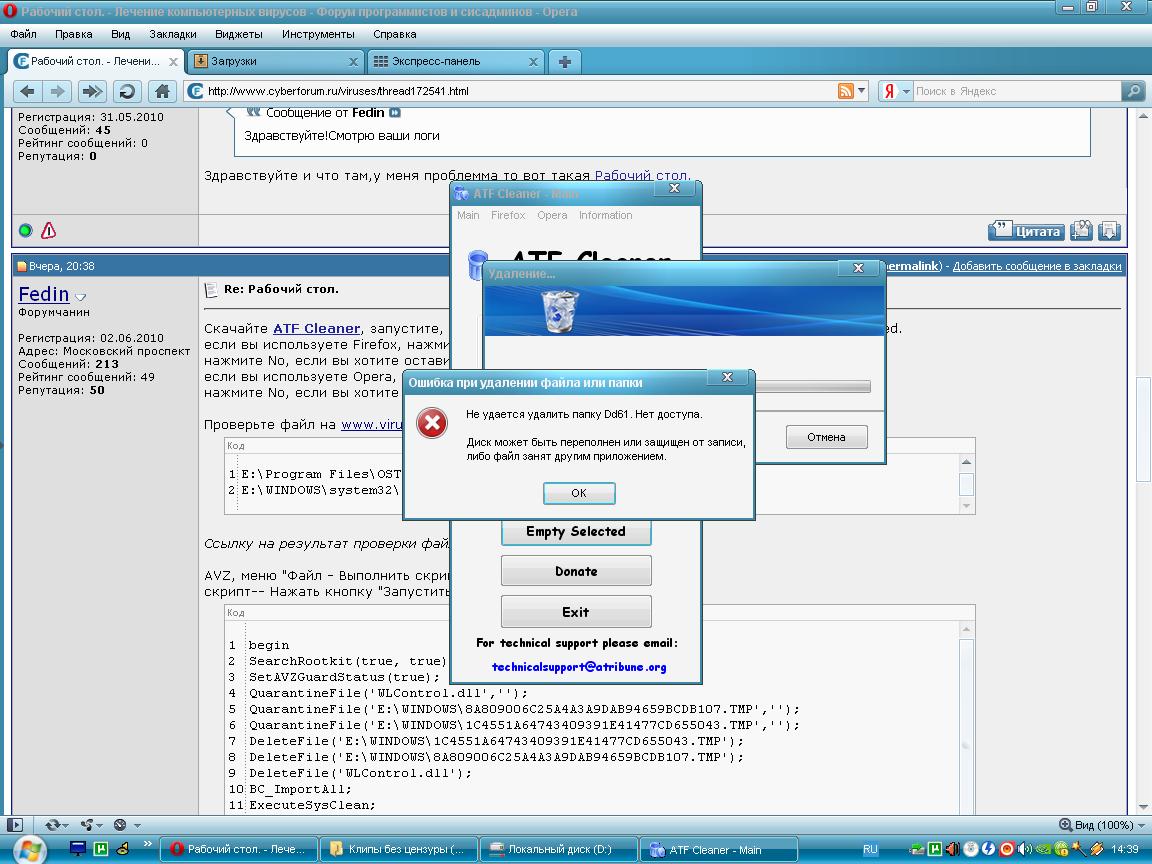Close the Экспресс-панель tab
The width and height of the screenshot is (1152, 864).
(533, 62)
